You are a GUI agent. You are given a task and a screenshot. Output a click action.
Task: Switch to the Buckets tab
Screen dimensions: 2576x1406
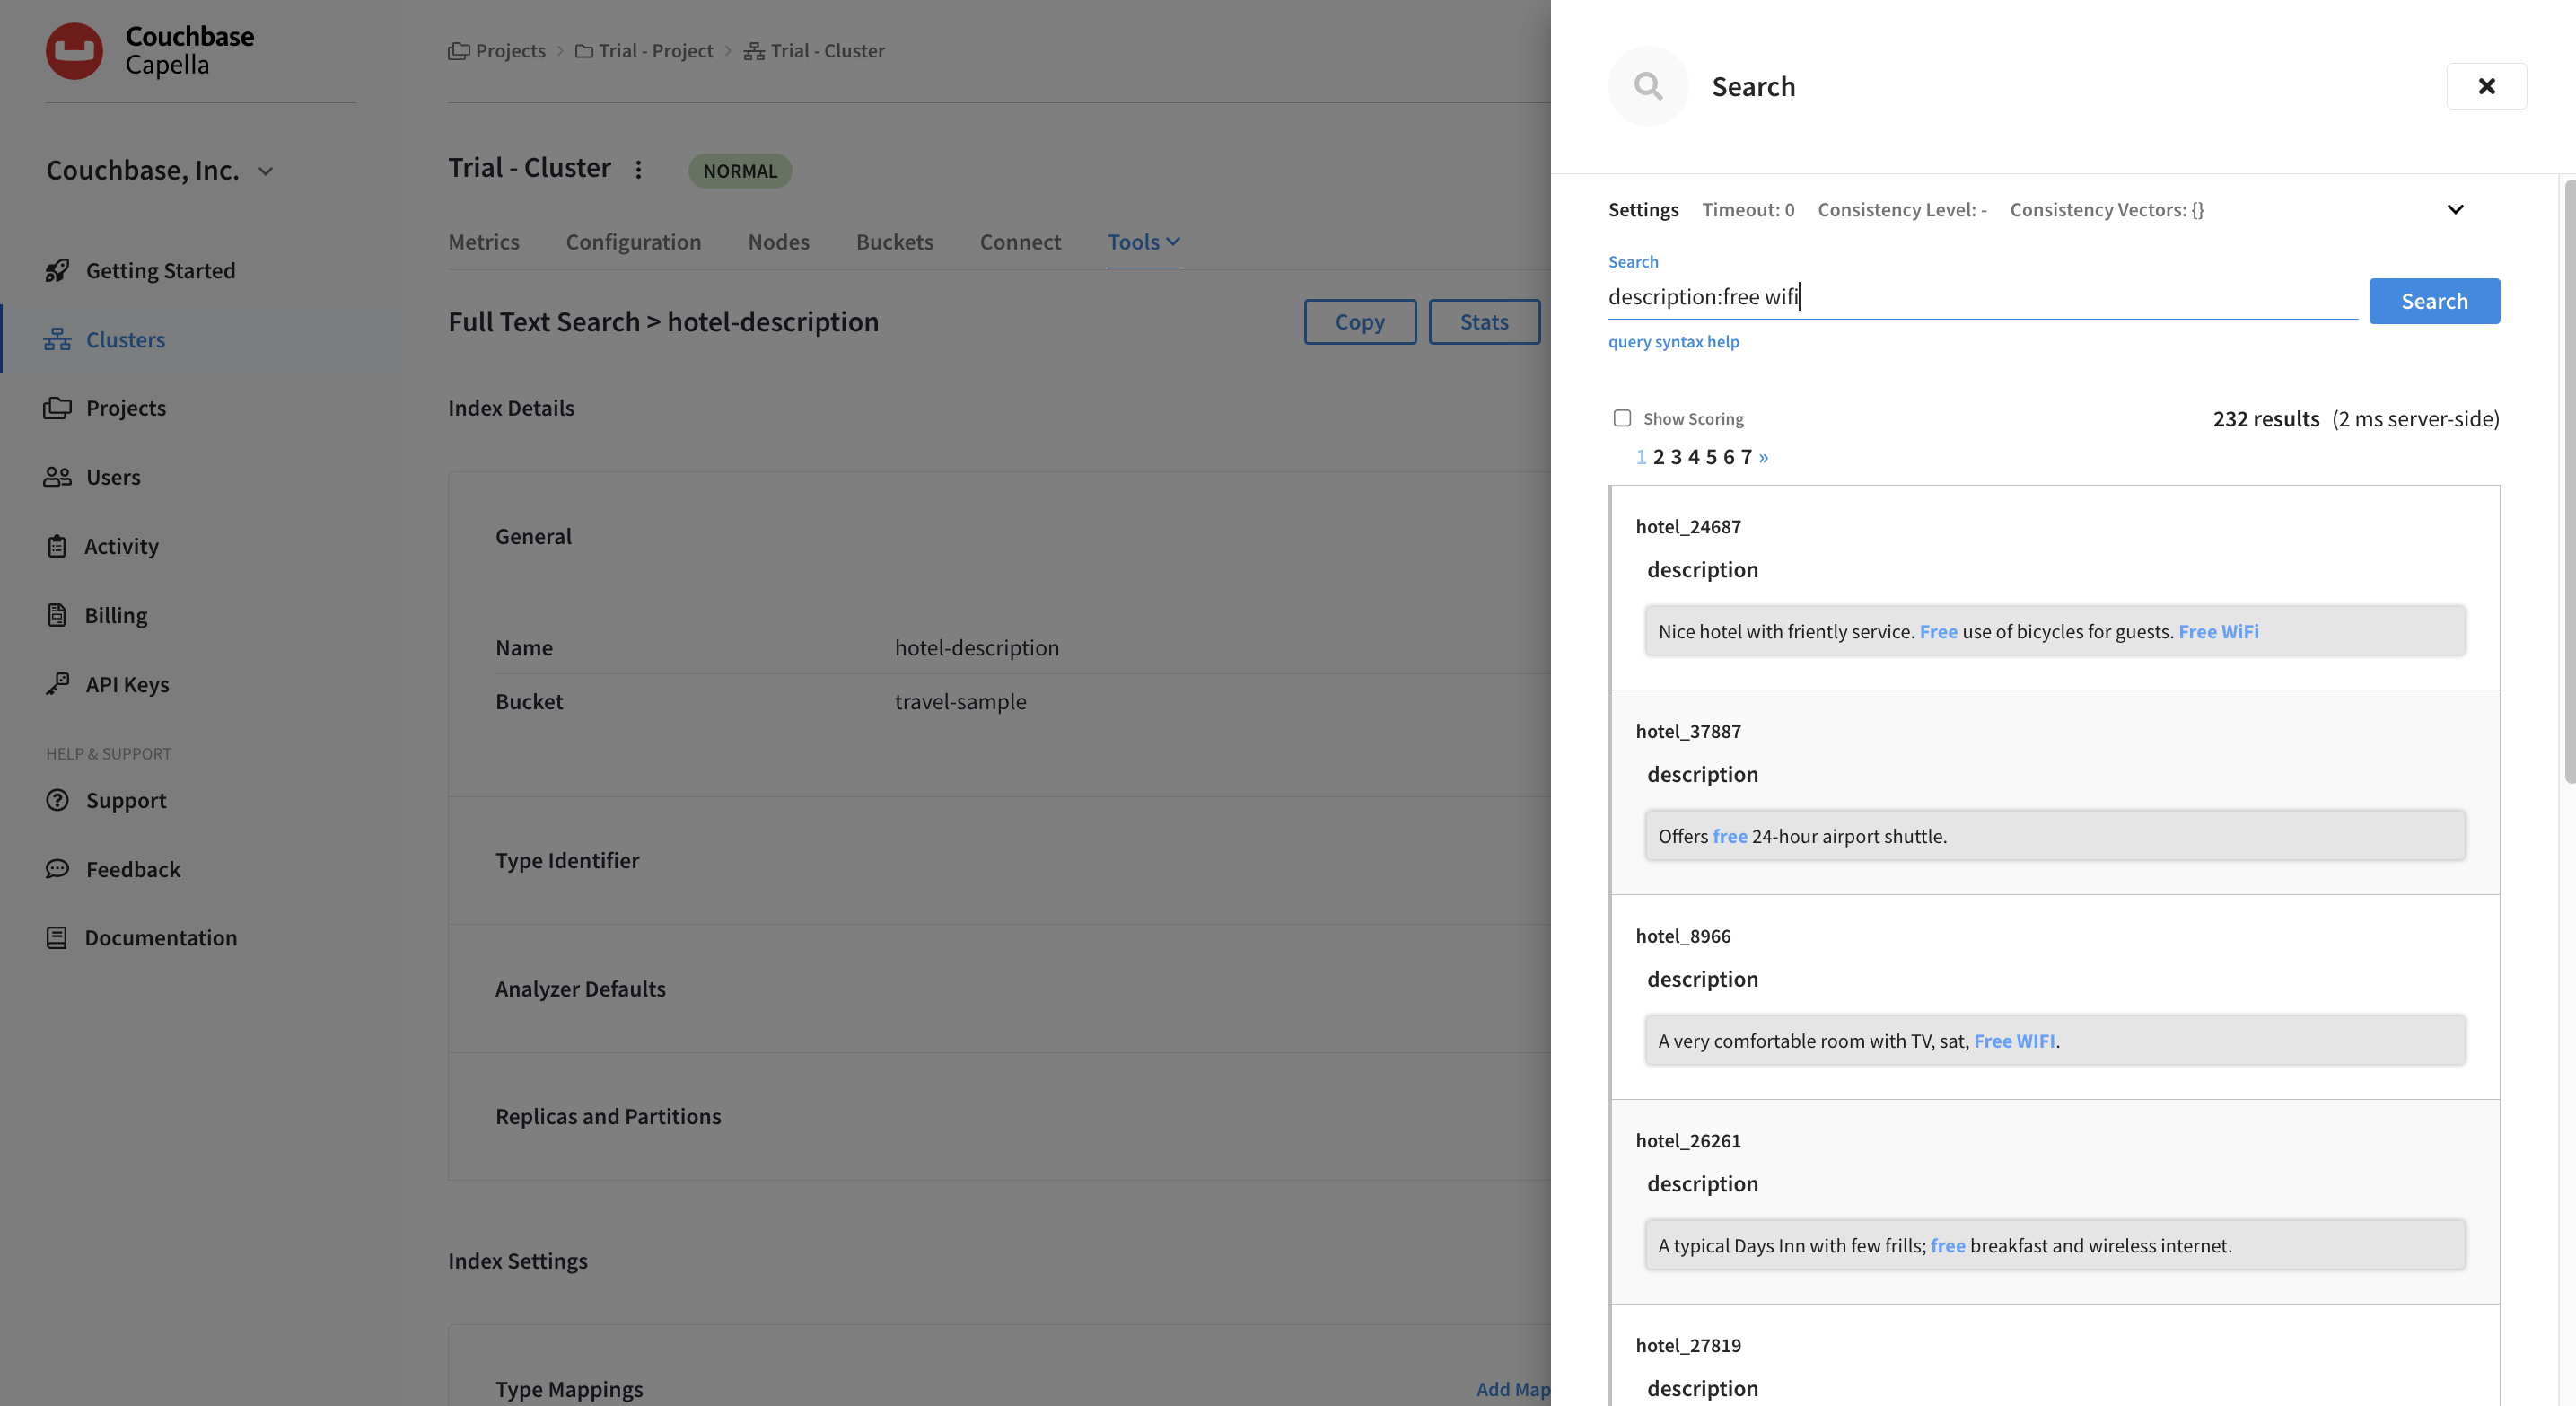tap(894, 242)
